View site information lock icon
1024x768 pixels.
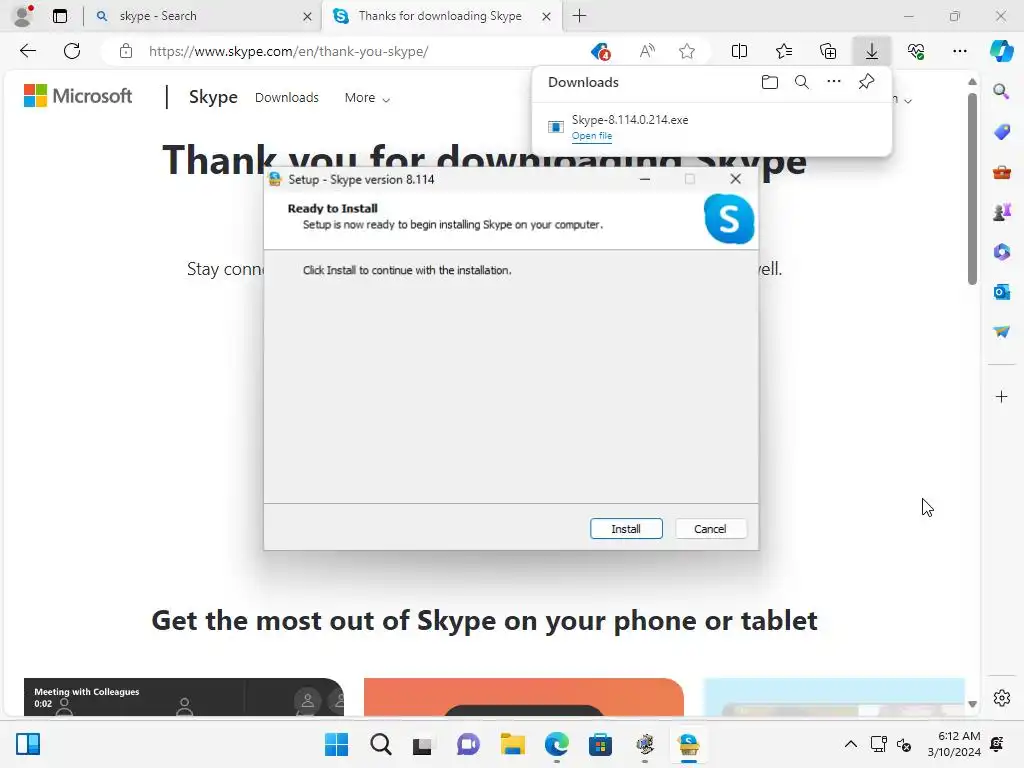(125, 51)
